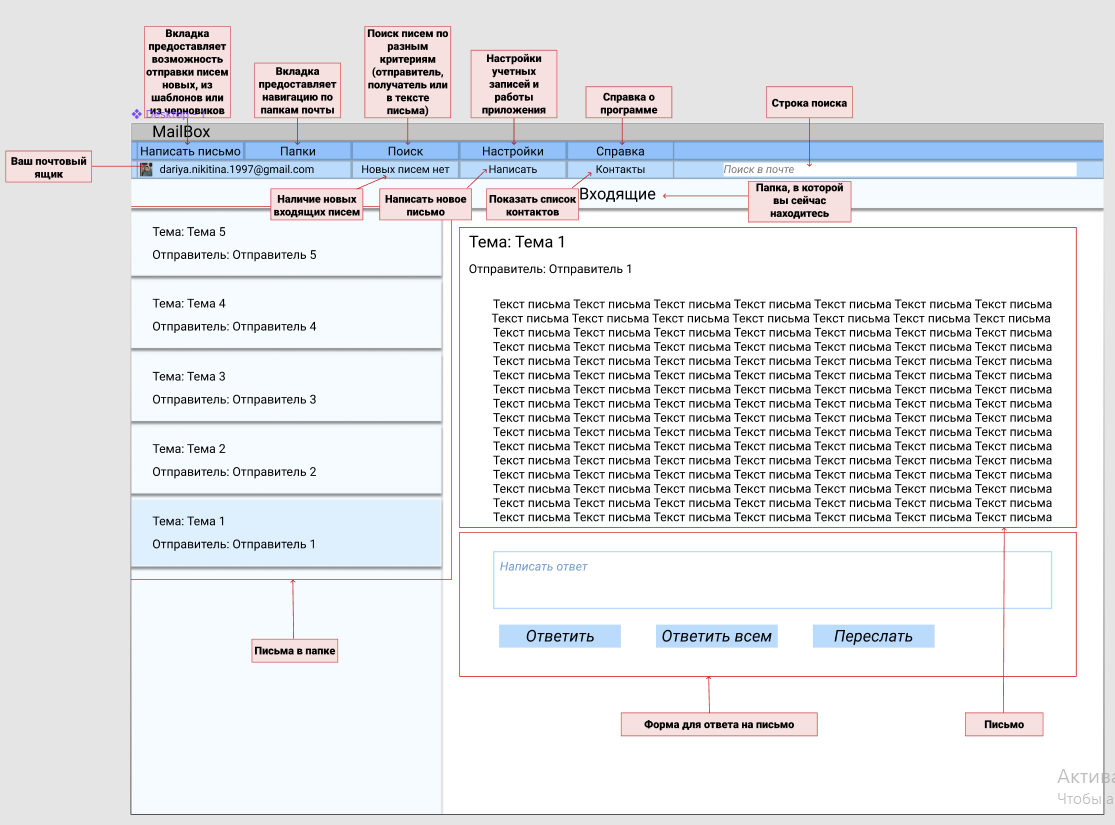Click the Новых писем нет indicator
1115x825 pixels.
pyautogui.click(x=405, y=169)
